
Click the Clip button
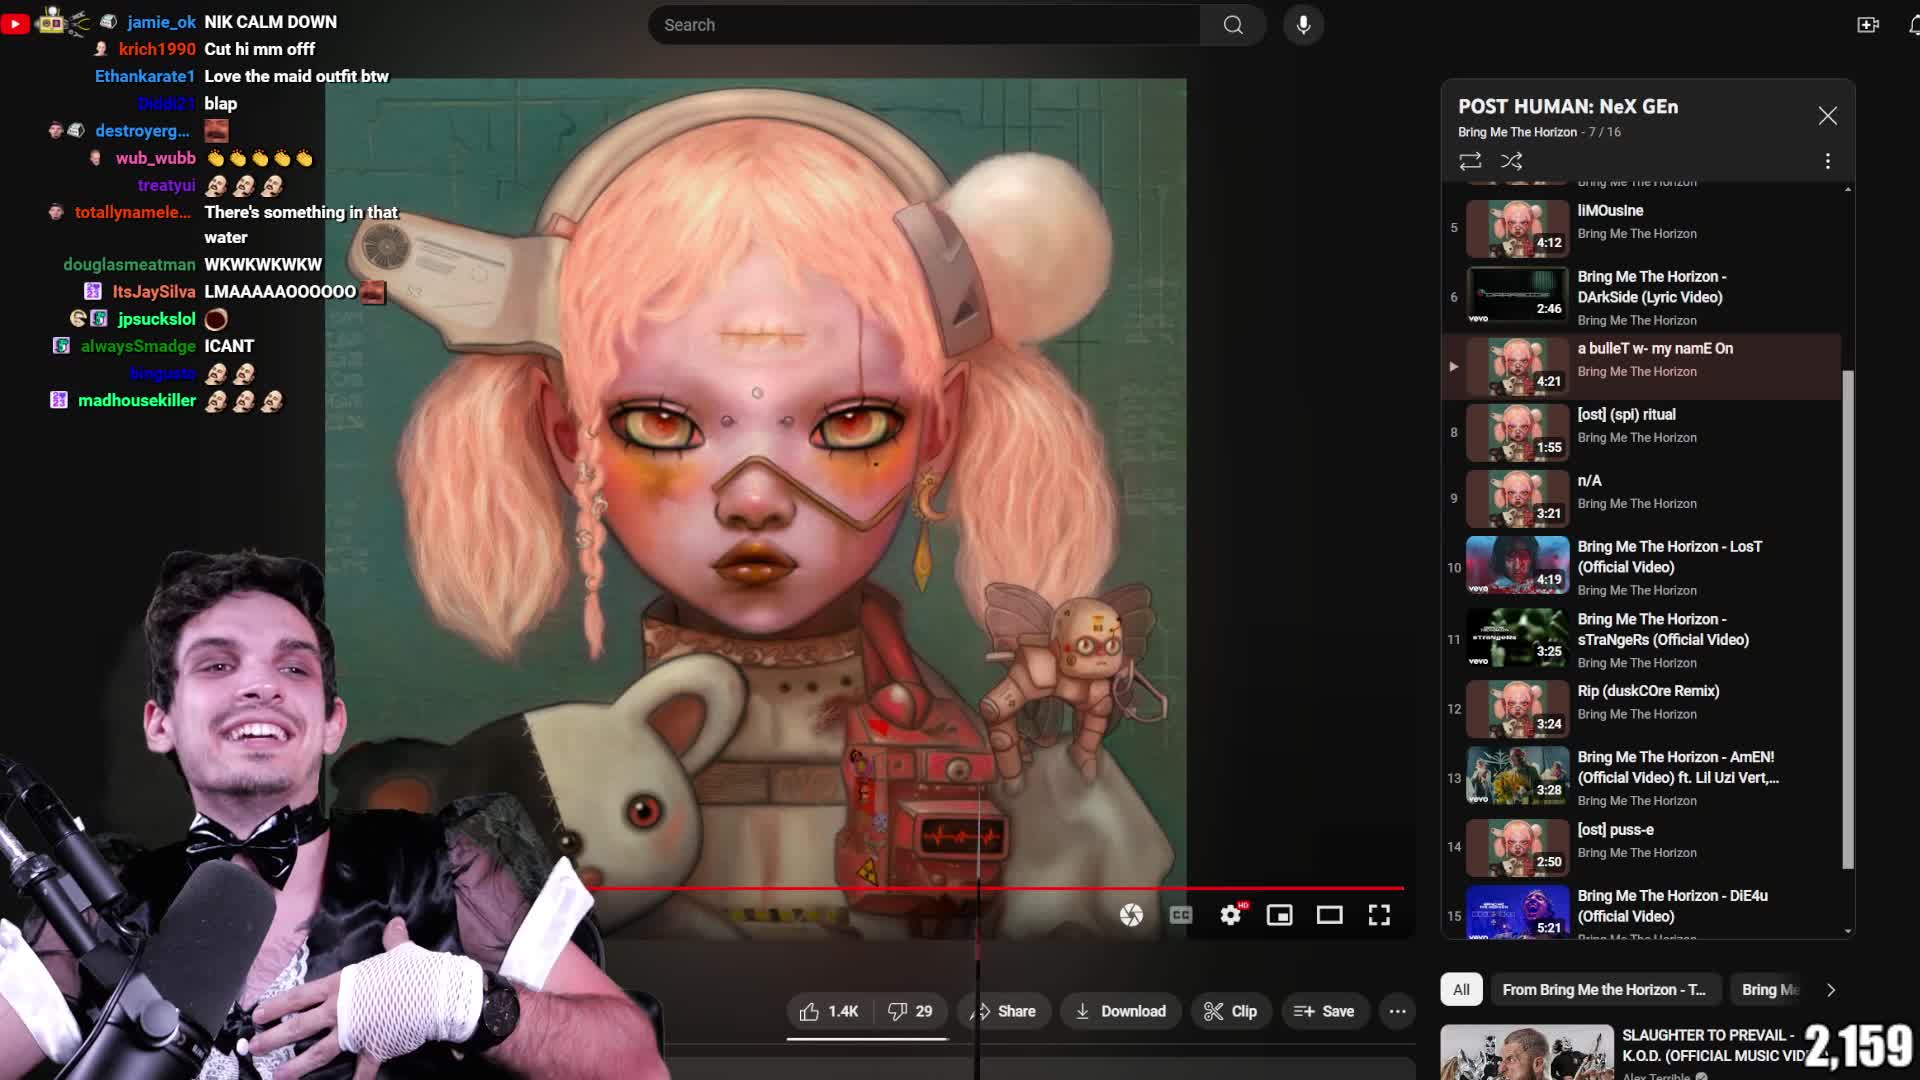point(1230,1011)
